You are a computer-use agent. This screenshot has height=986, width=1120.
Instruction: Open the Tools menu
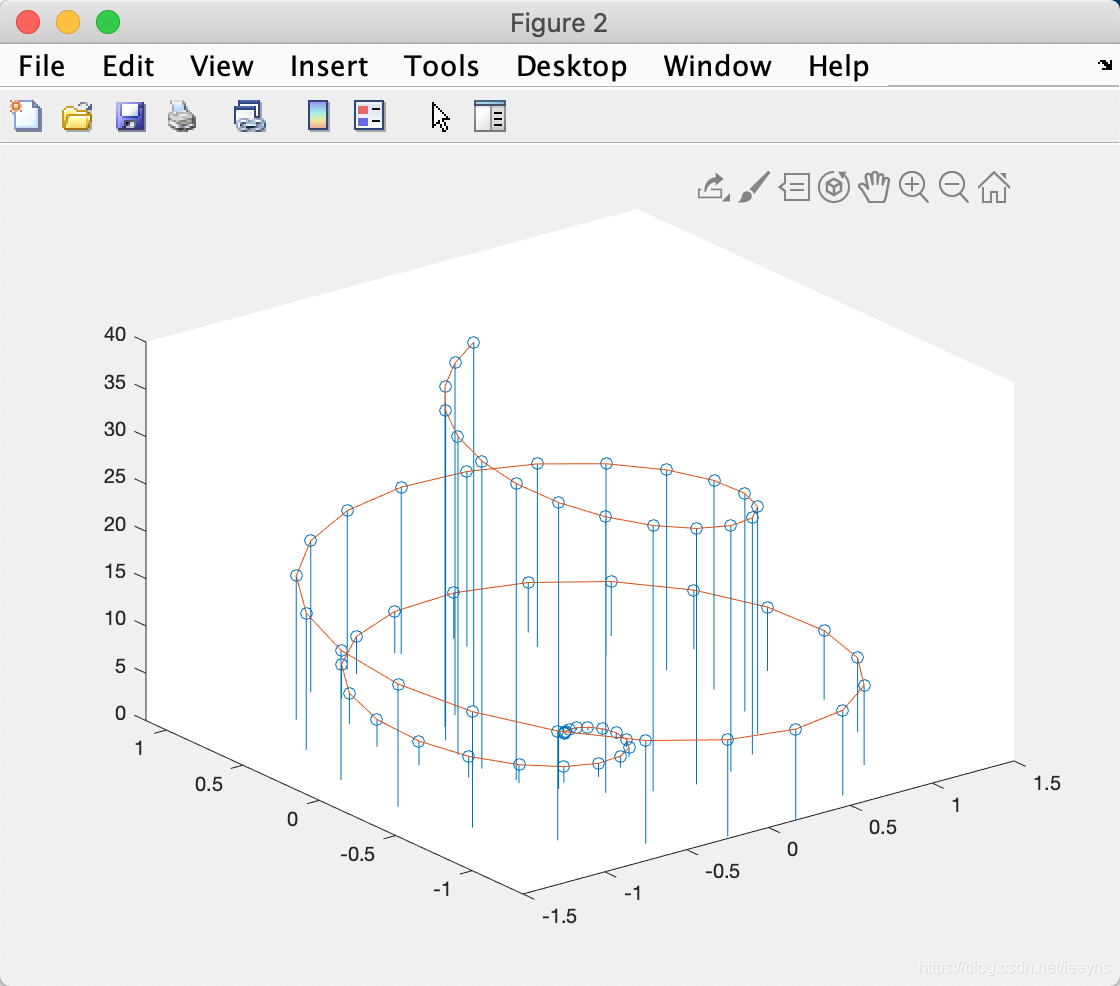(x=441, y=66)
